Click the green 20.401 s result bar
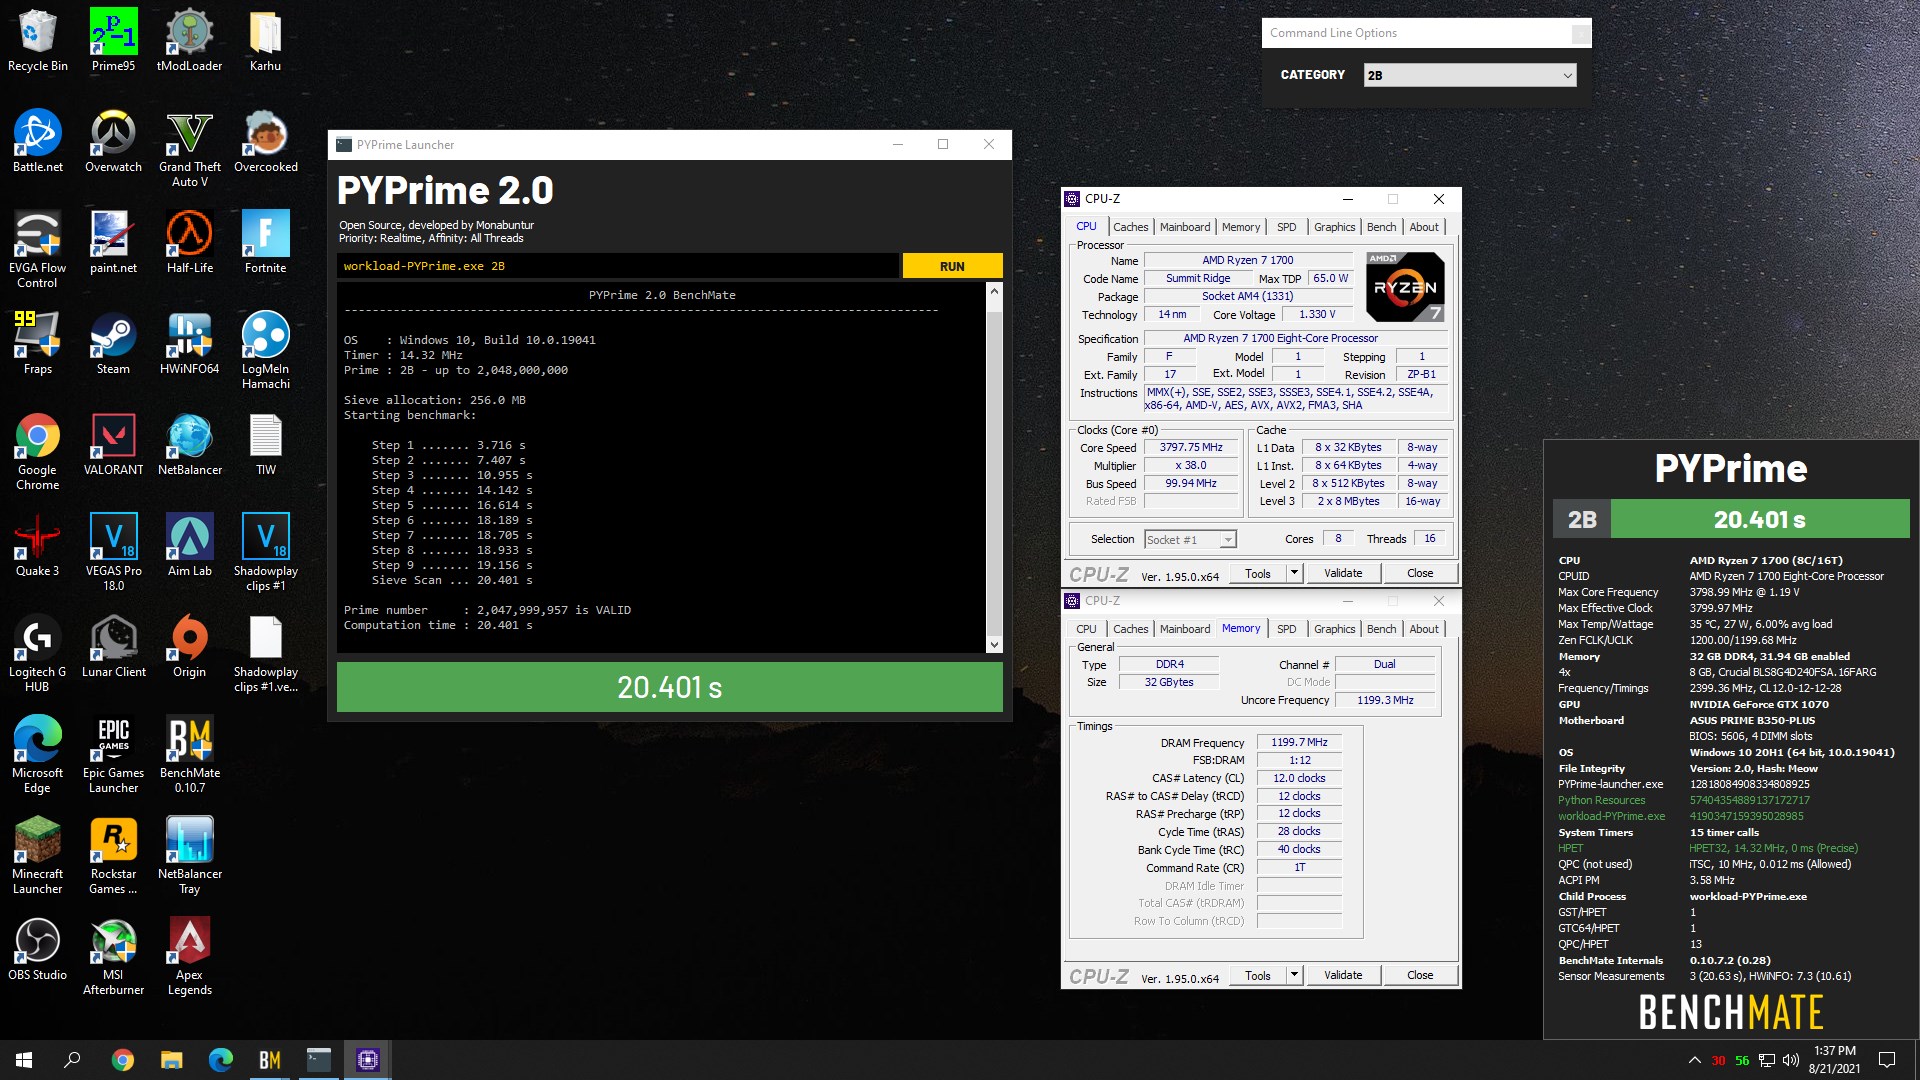The image size is (1920, 1080). tap(670, 687)
